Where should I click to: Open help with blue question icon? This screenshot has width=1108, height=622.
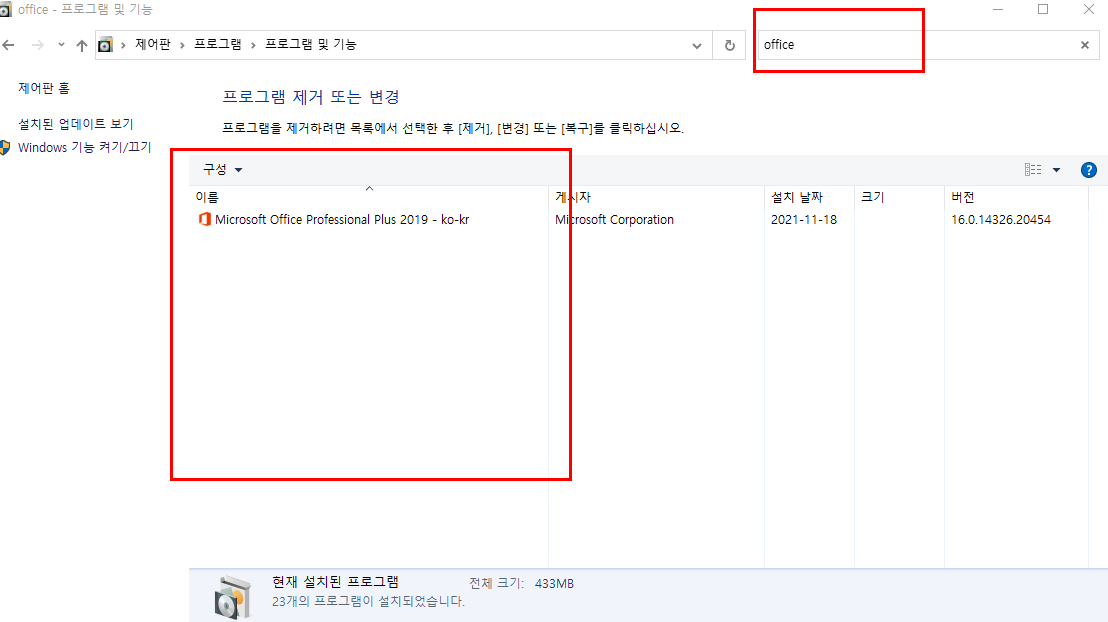[x=1088, y=170]
